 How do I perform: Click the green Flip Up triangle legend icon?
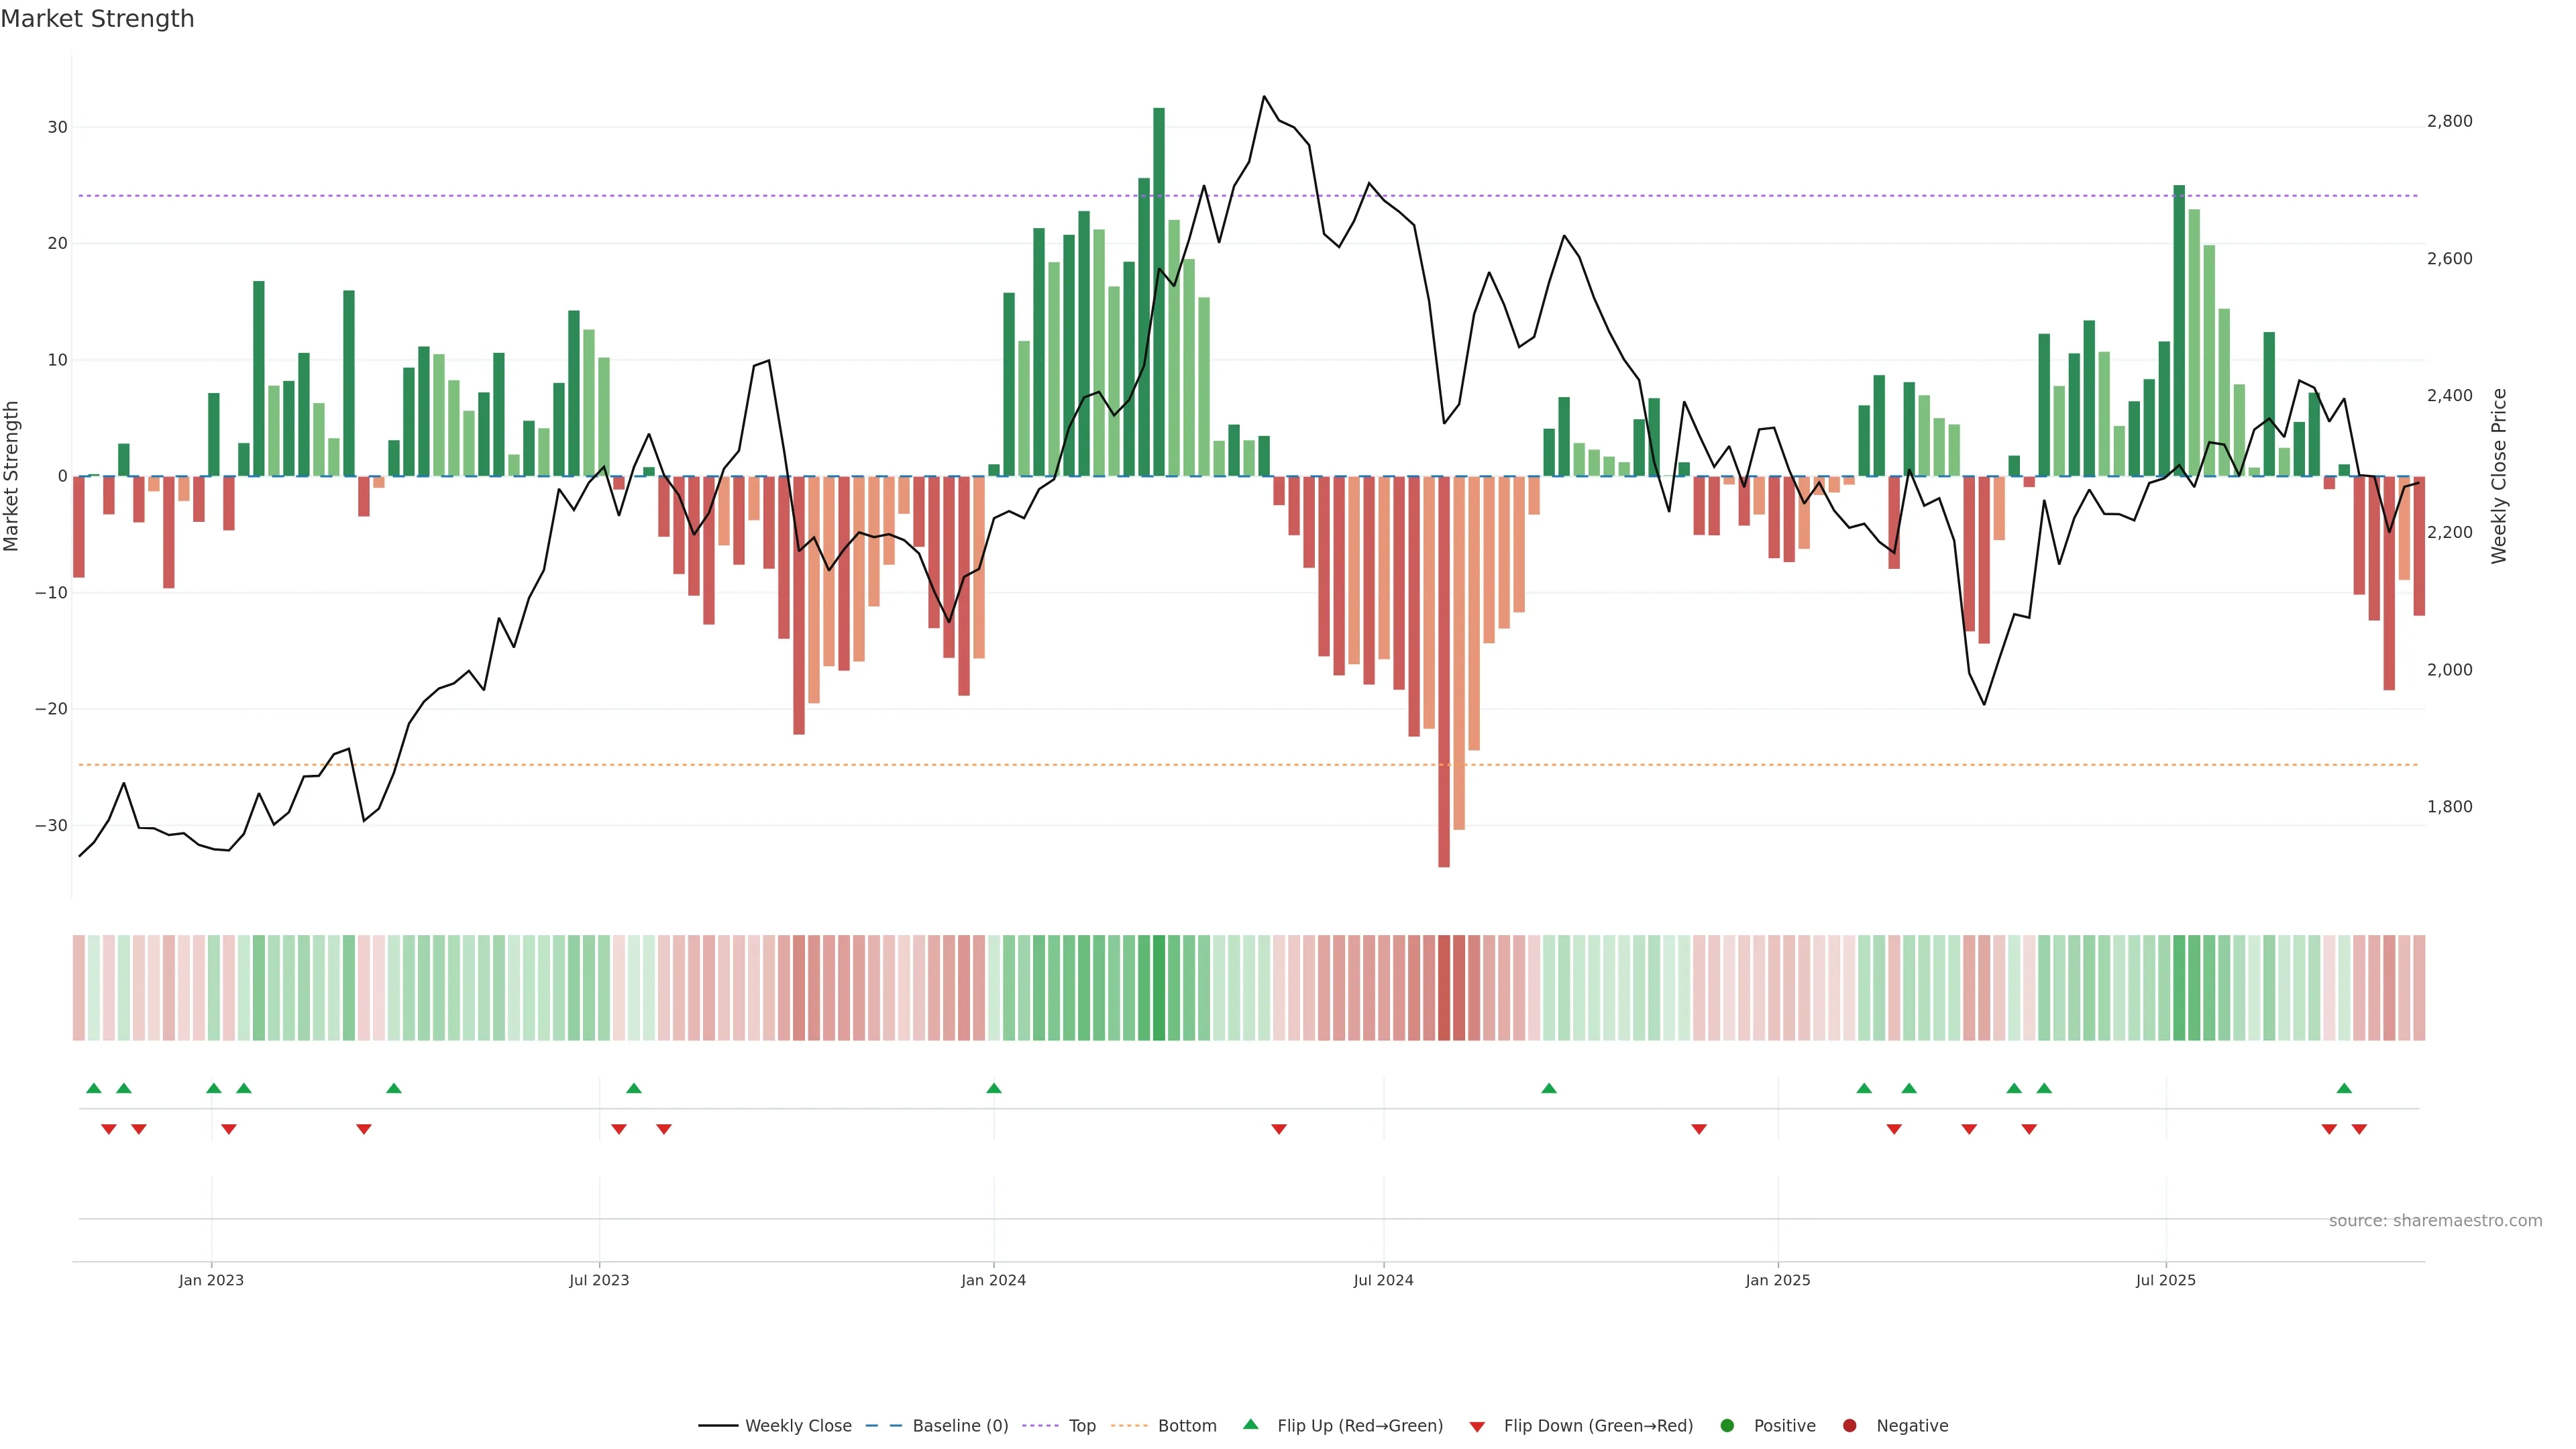[1250, 1424]
